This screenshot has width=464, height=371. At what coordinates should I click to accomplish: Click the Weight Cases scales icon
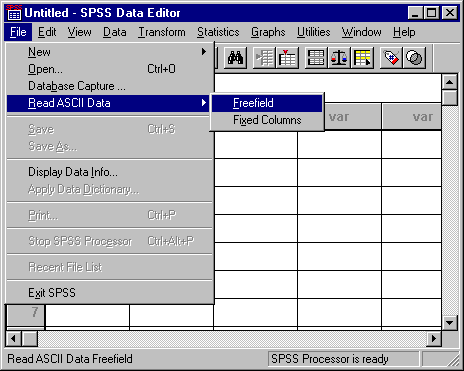point(339,58)
